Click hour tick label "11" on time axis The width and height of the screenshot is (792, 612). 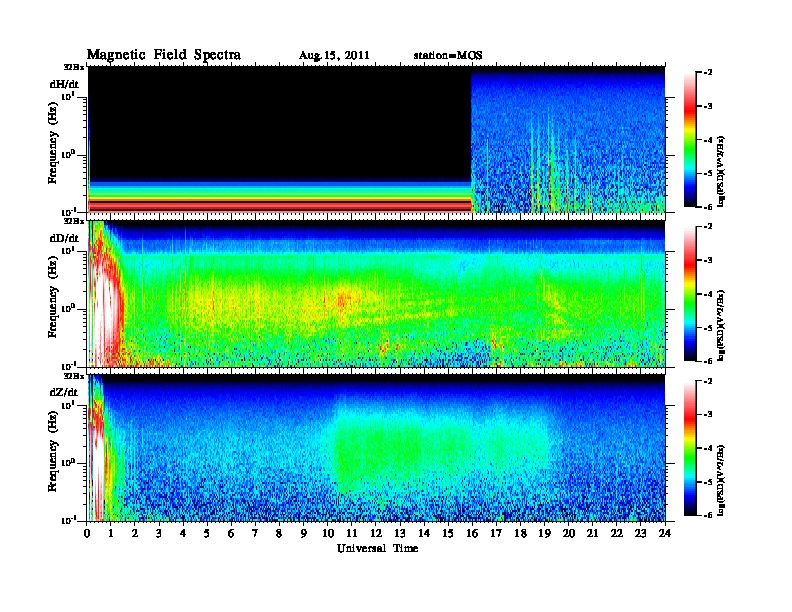352,534
